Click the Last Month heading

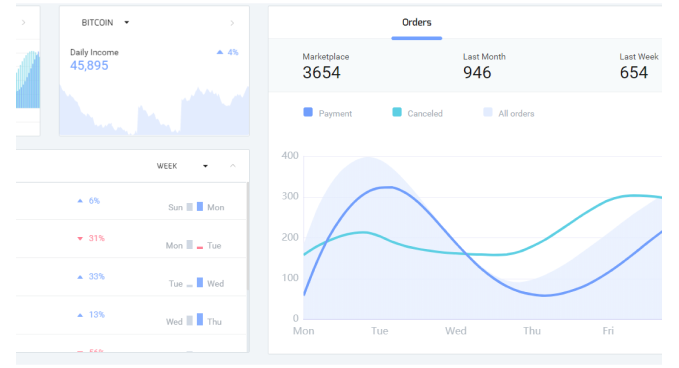(484, 57)
